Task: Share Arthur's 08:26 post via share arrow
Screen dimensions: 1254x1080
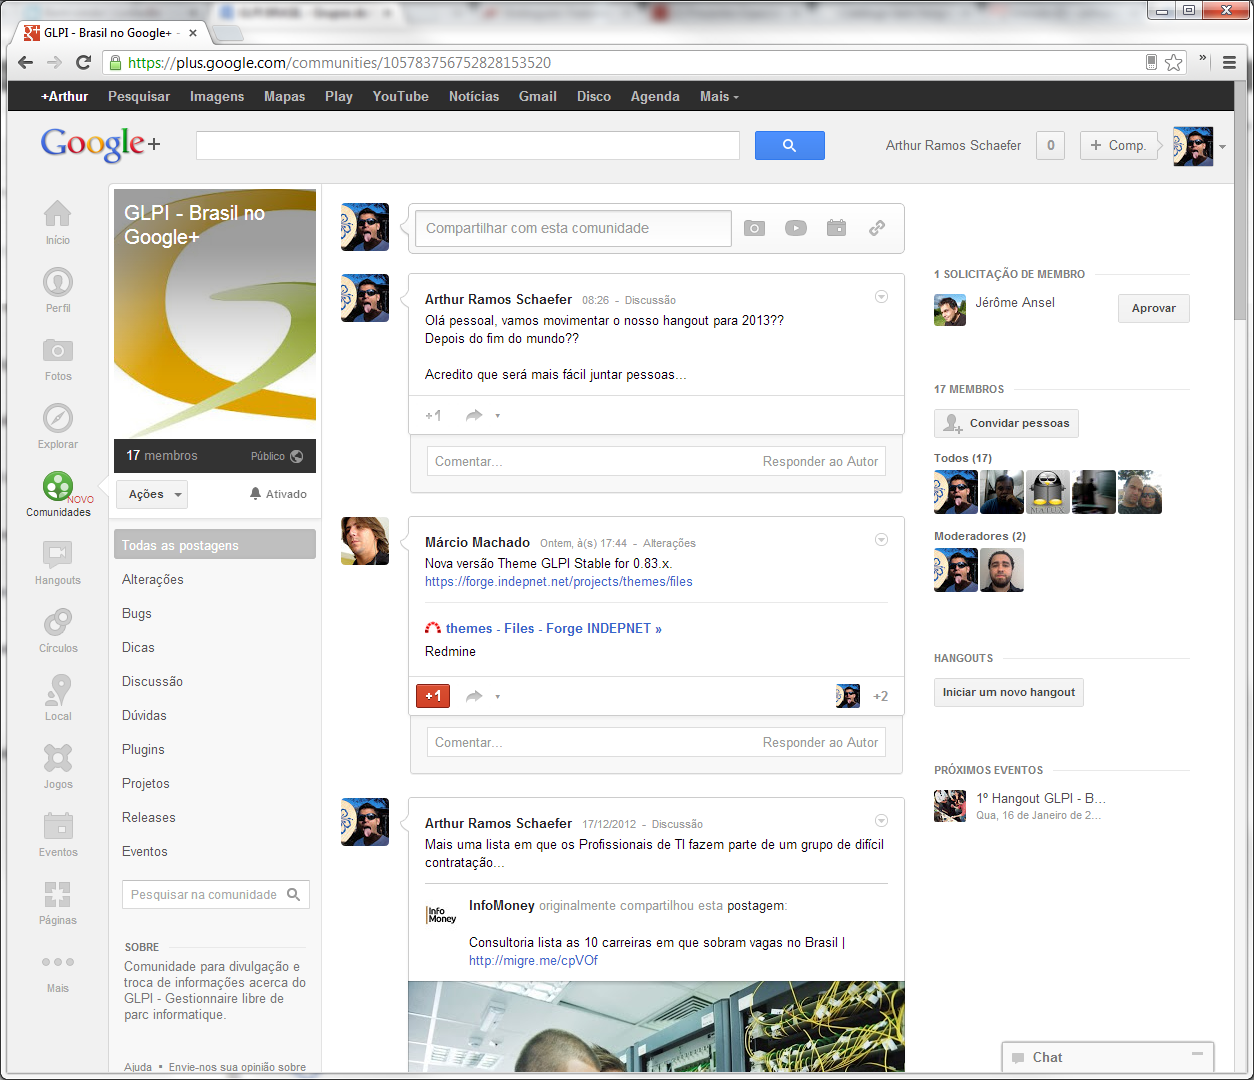Action: pos(474,415)
